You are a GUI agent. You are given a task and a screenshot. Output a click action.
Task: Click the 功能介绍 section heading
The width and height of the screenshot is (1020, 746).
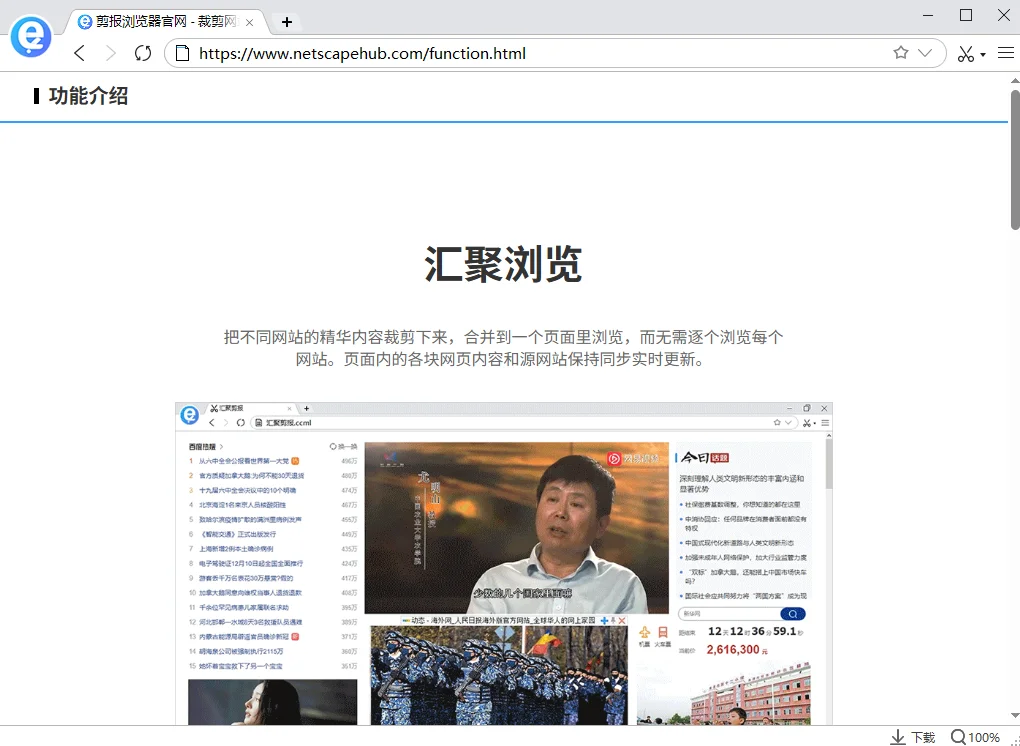(88, 96)
